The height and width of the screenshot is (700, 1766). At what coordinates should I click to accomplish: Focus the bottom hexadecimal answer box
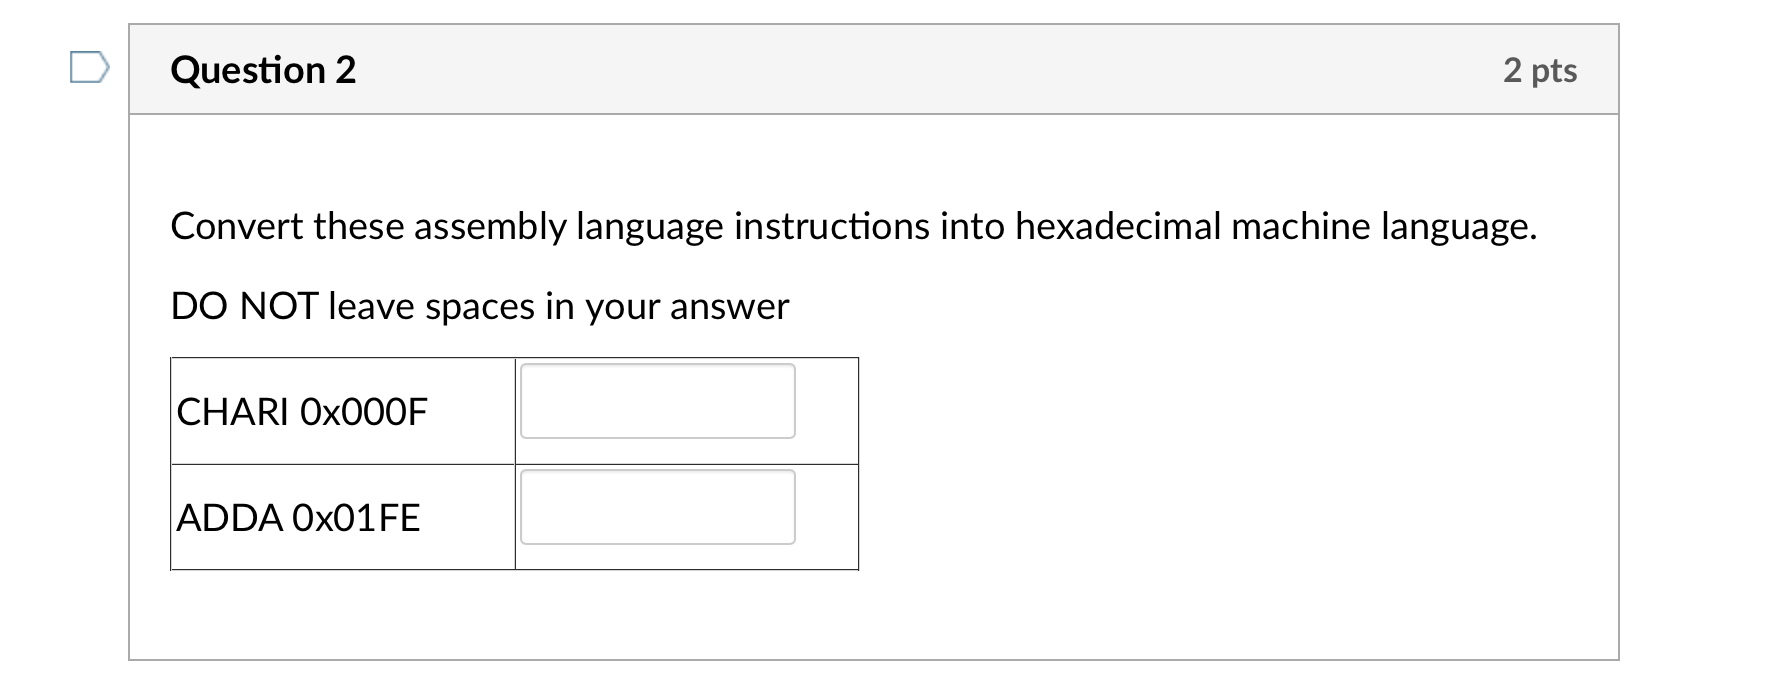[x=657, y=508]
